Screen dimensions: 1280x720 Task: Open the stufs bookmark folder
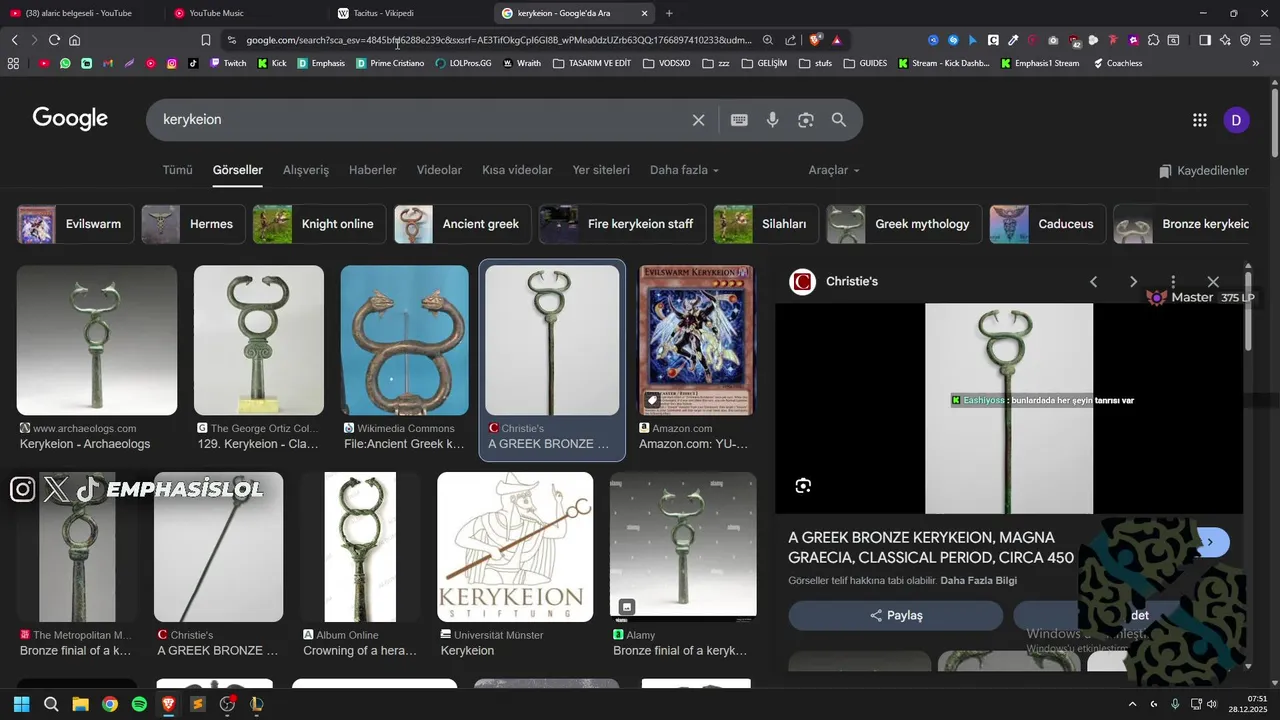pyautogui.click(x=815, y=63)
